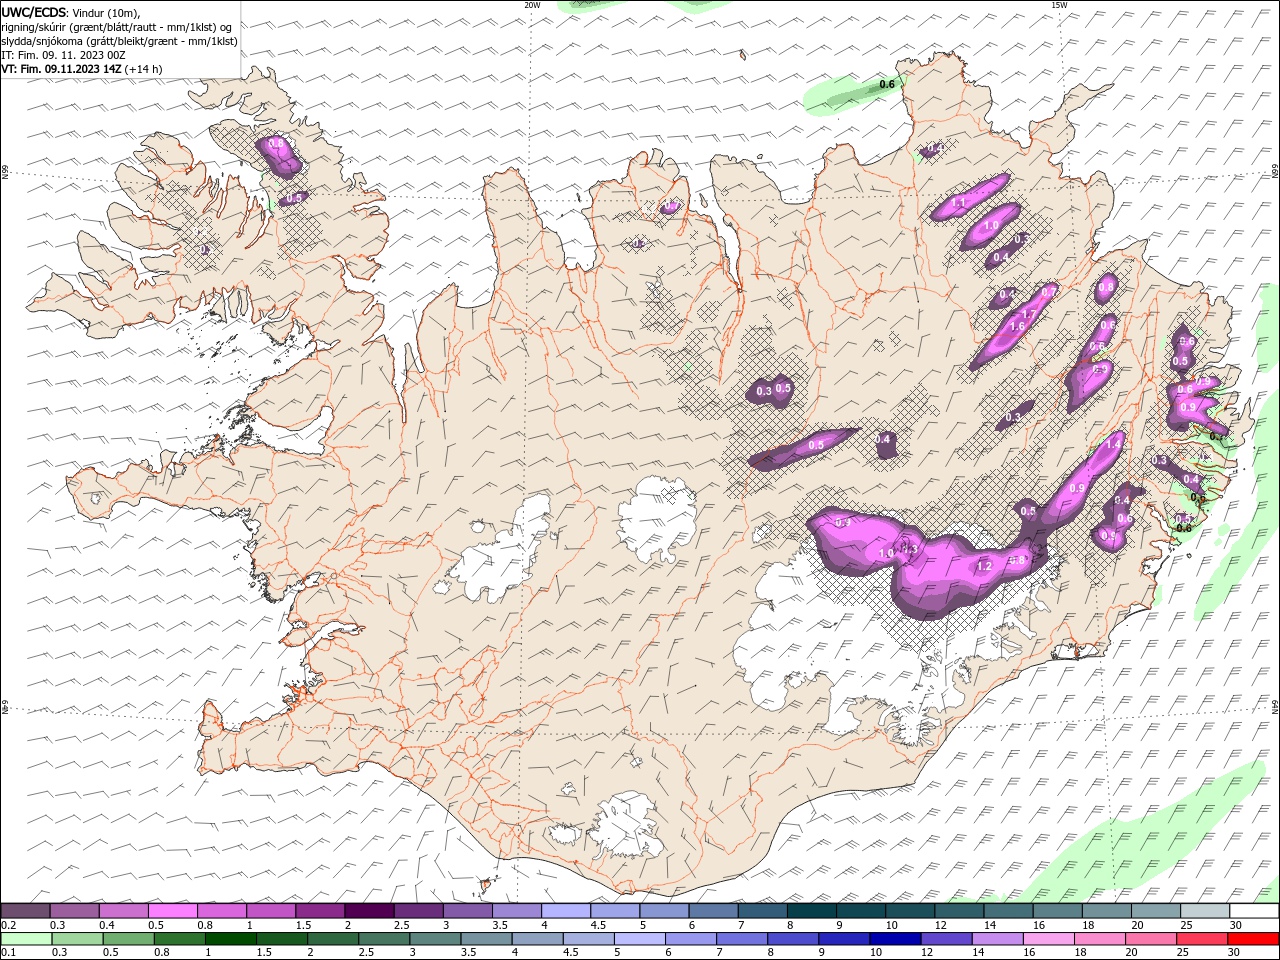Select the 1.7 snowfall value on the map
This screenshot has height=960, width=1280.
click(x=1028, y=315)
